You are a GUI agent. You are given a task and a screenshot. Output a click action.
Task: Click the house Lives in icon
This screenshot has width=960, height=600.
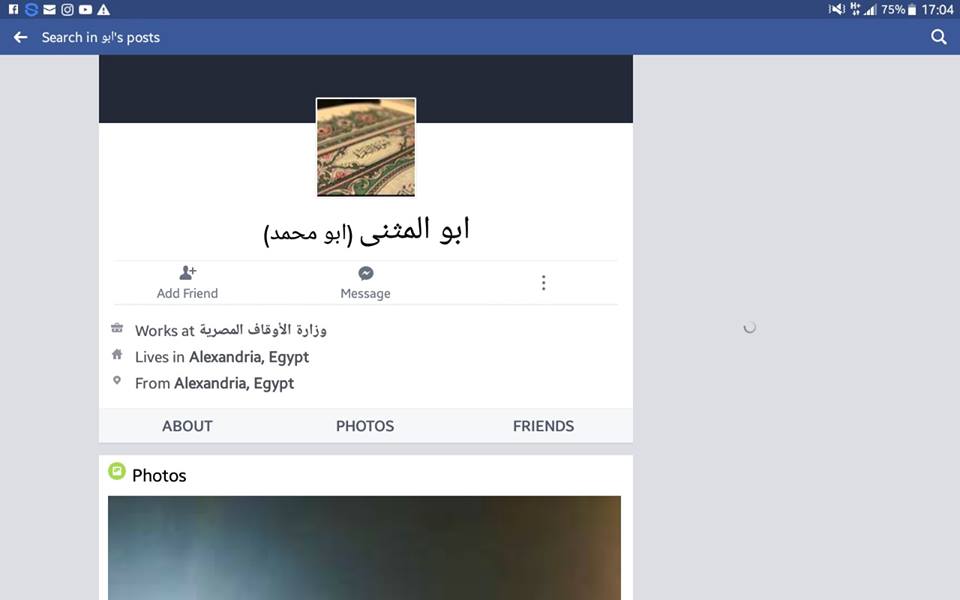tap(117, 354)
